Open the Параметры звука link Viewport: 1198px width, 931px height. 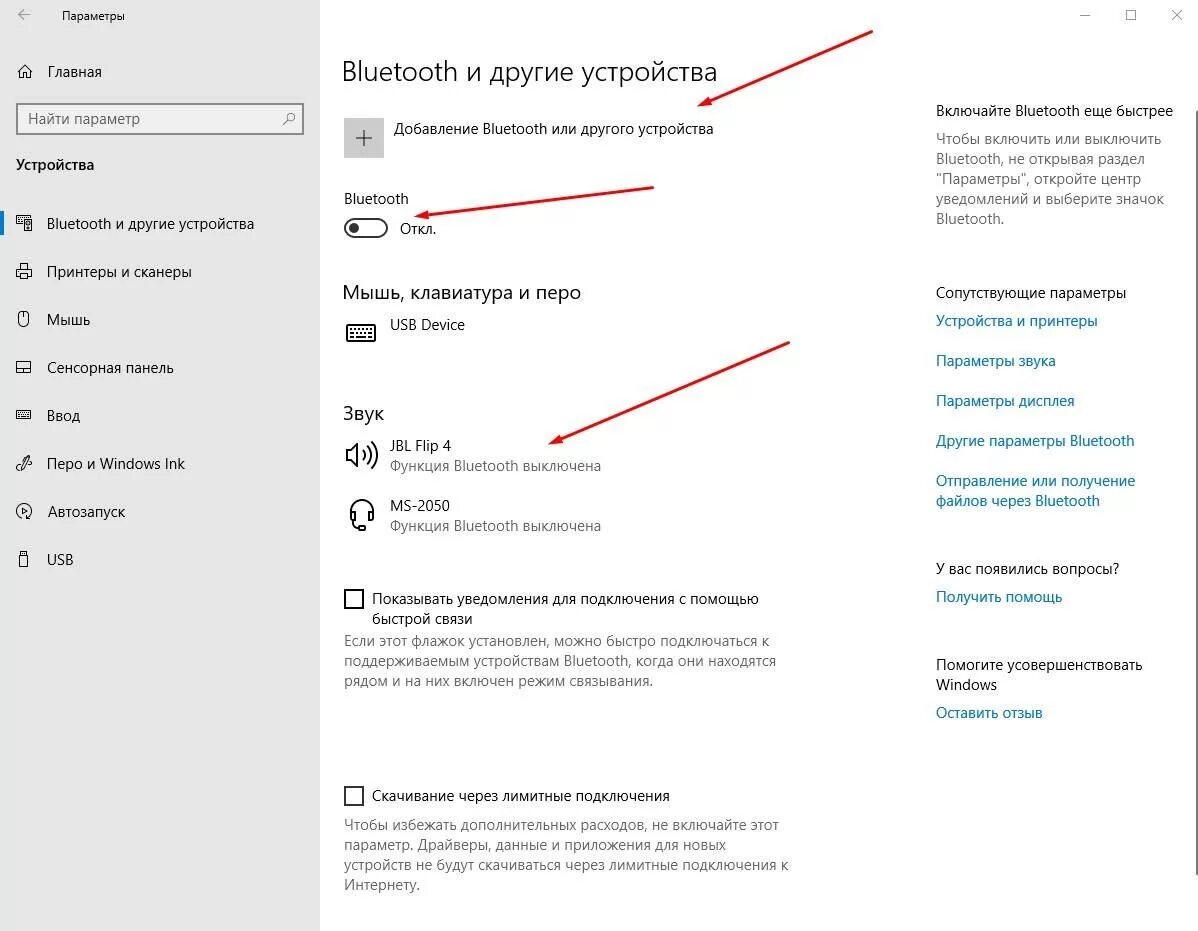996,360
